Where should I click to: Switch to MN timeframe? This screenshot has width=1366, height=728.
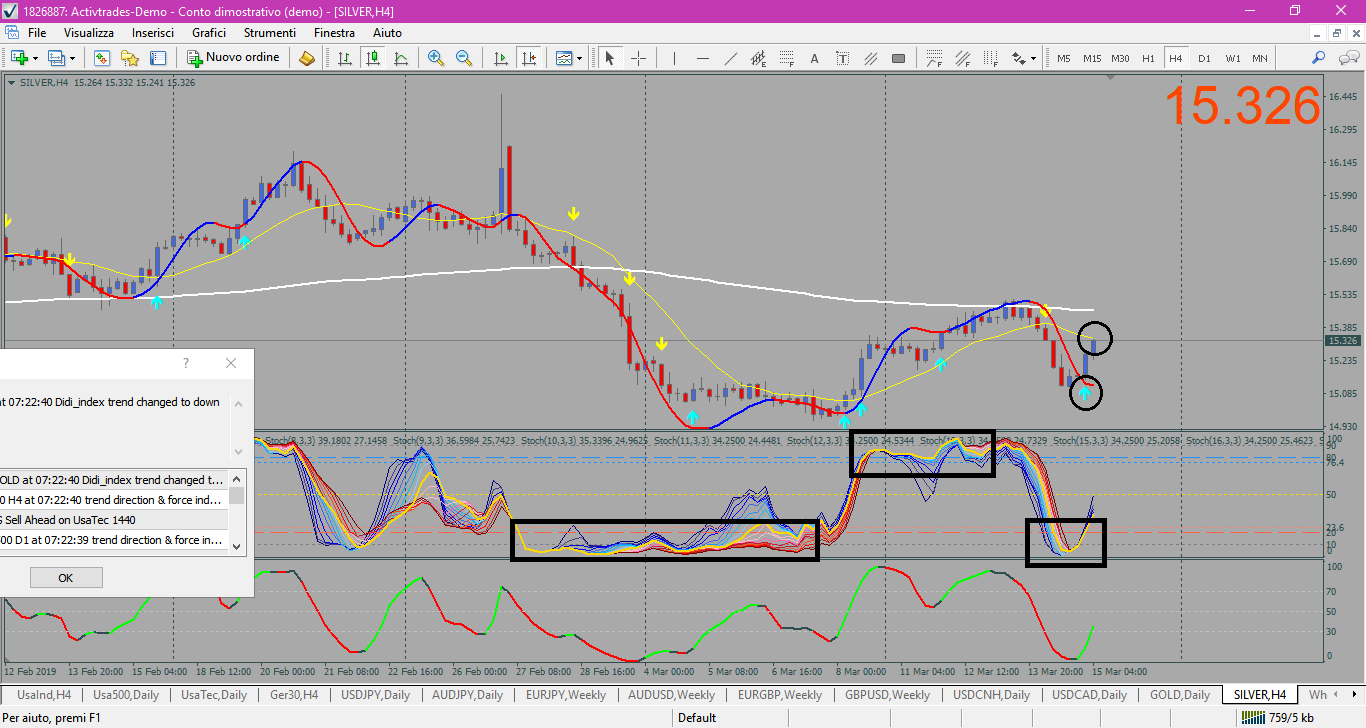tap(1260, 58)
